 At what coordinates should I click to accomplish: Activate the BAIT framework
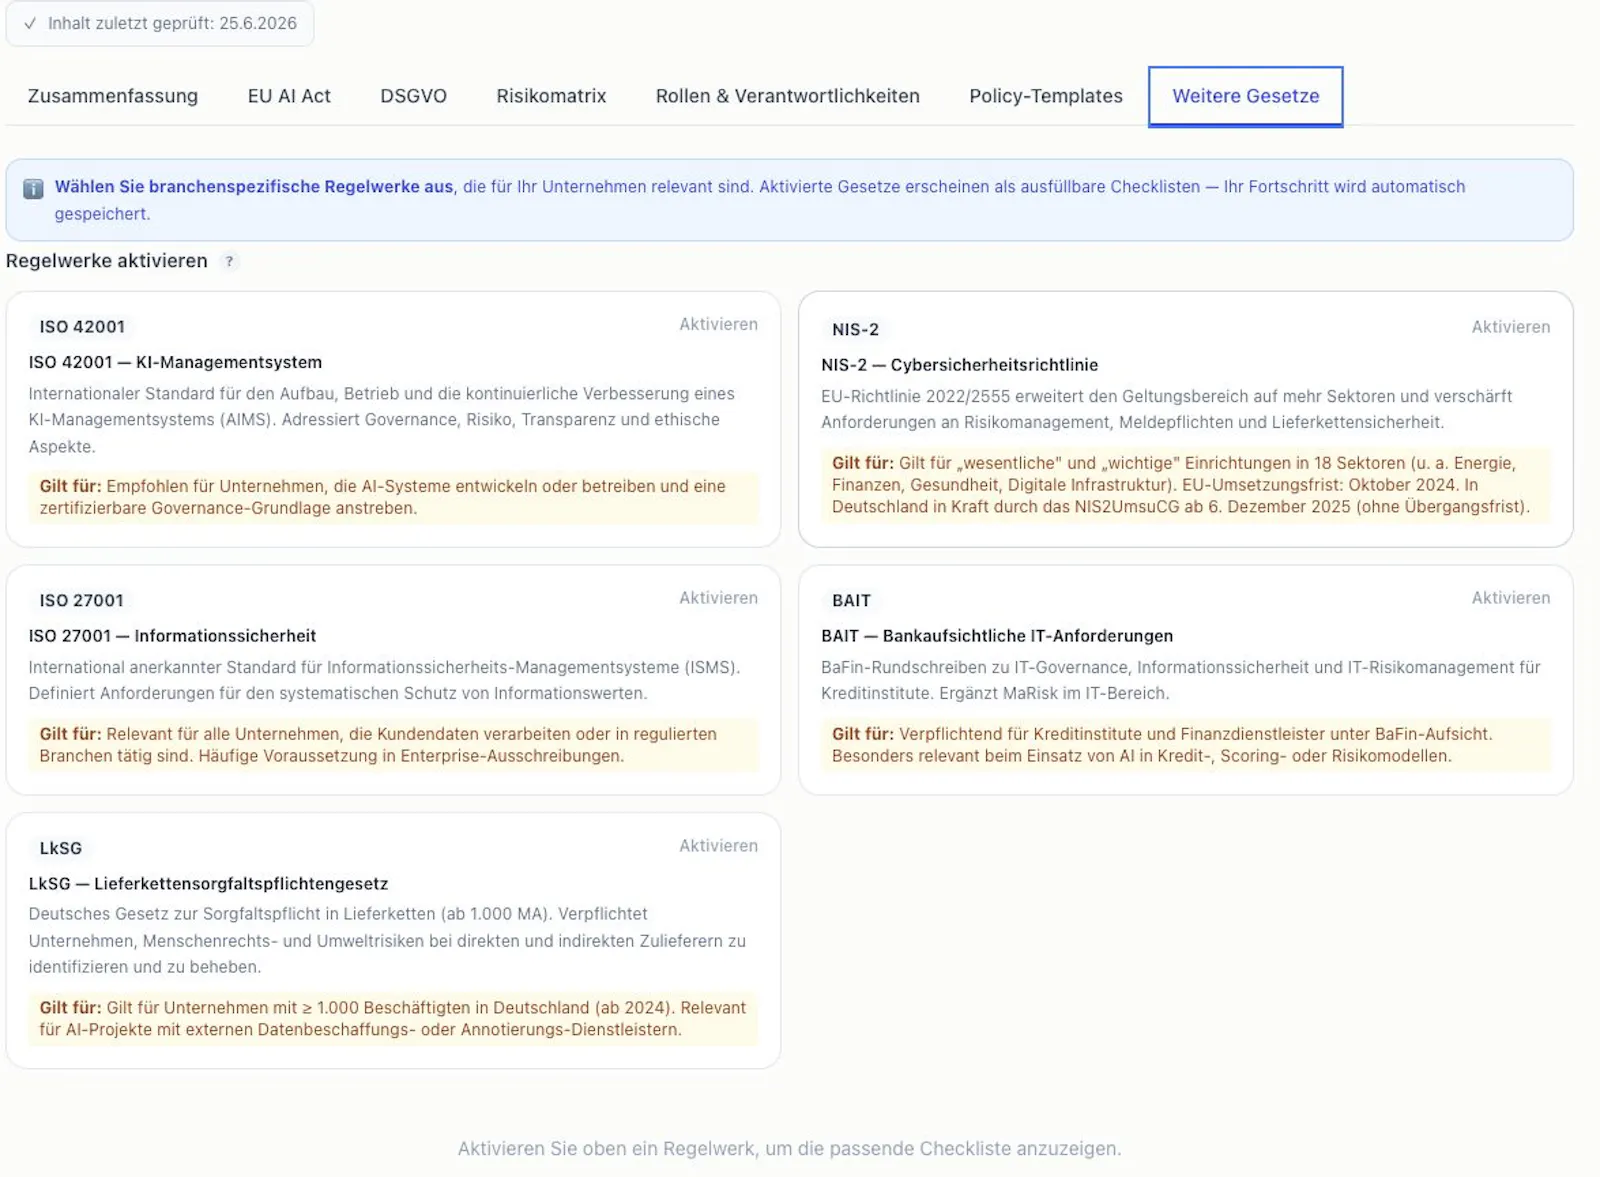tap(1510, 598)
